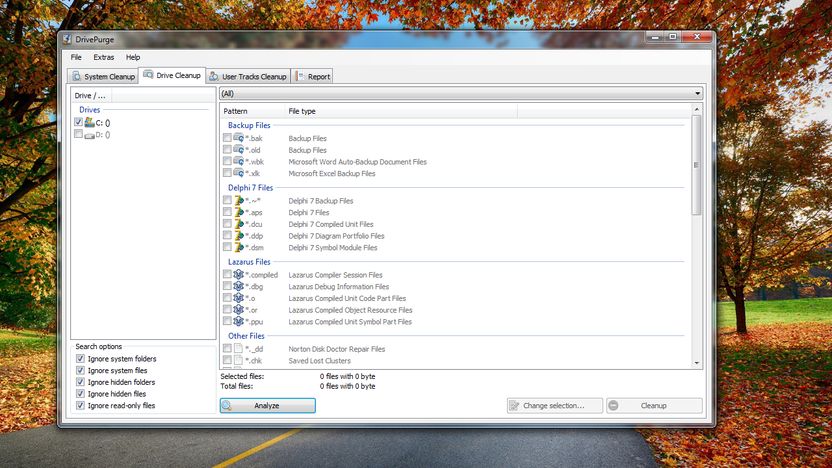Image resolution: width=832 pixels, height=468 pixels.
Task: Click the file list scrollbar thumb
Action: (697, 165)
